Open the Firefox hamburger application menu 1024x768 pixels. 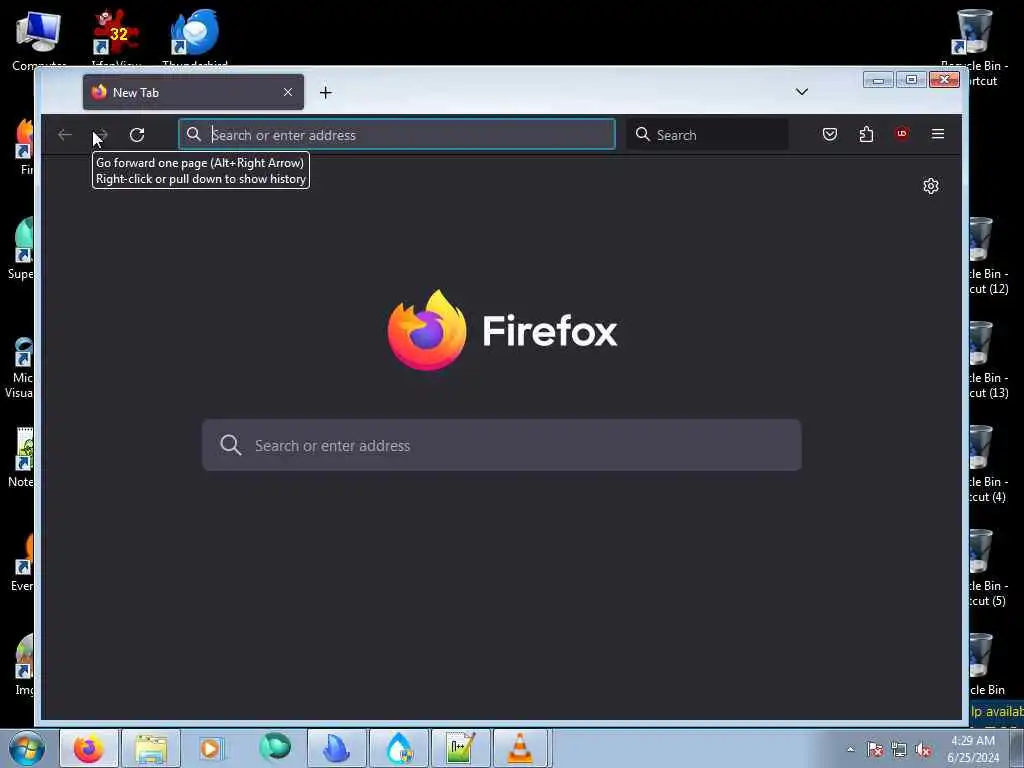tap(938, 134)
